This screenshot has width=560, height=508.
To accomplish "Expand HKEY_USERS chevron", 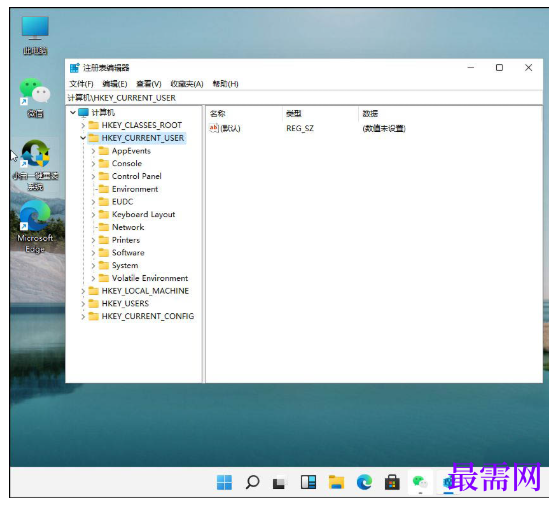I will click(83, 304).
